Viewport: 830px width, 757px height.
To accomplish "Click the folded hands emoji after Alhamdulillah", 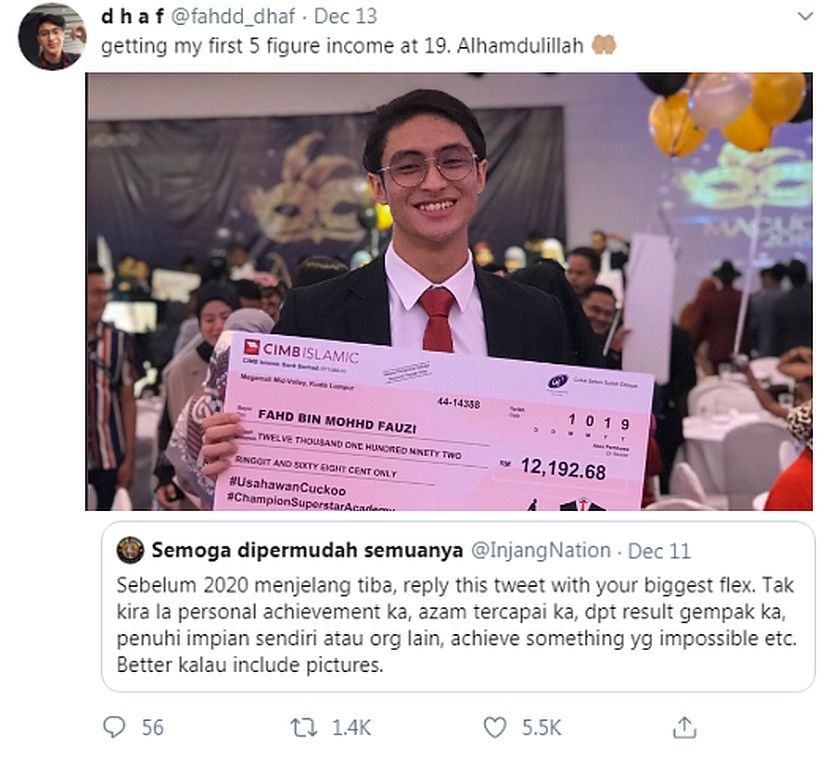I will (x=604, y=46).
